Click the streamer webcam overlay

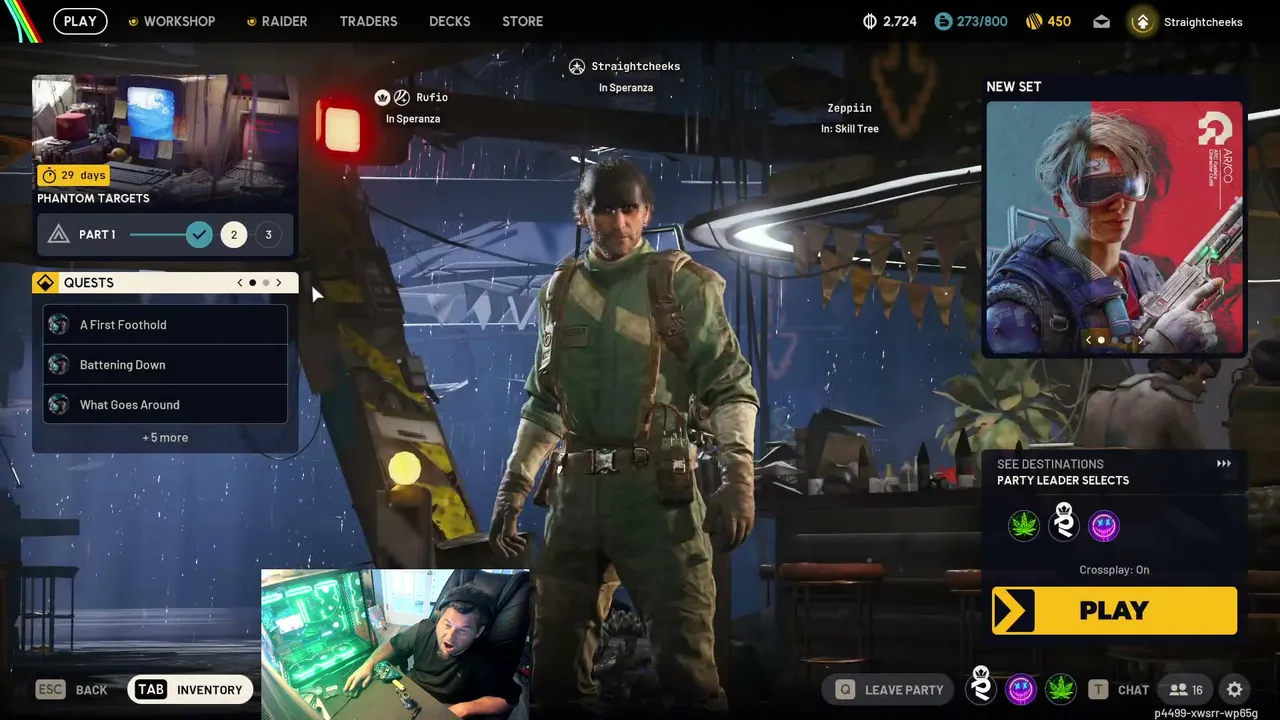pos(395,645)
